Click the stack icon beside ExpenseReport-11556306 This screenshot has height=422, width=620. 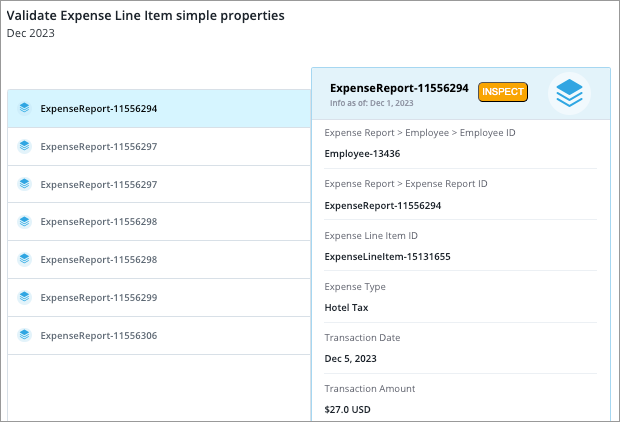tap(25, 335)
